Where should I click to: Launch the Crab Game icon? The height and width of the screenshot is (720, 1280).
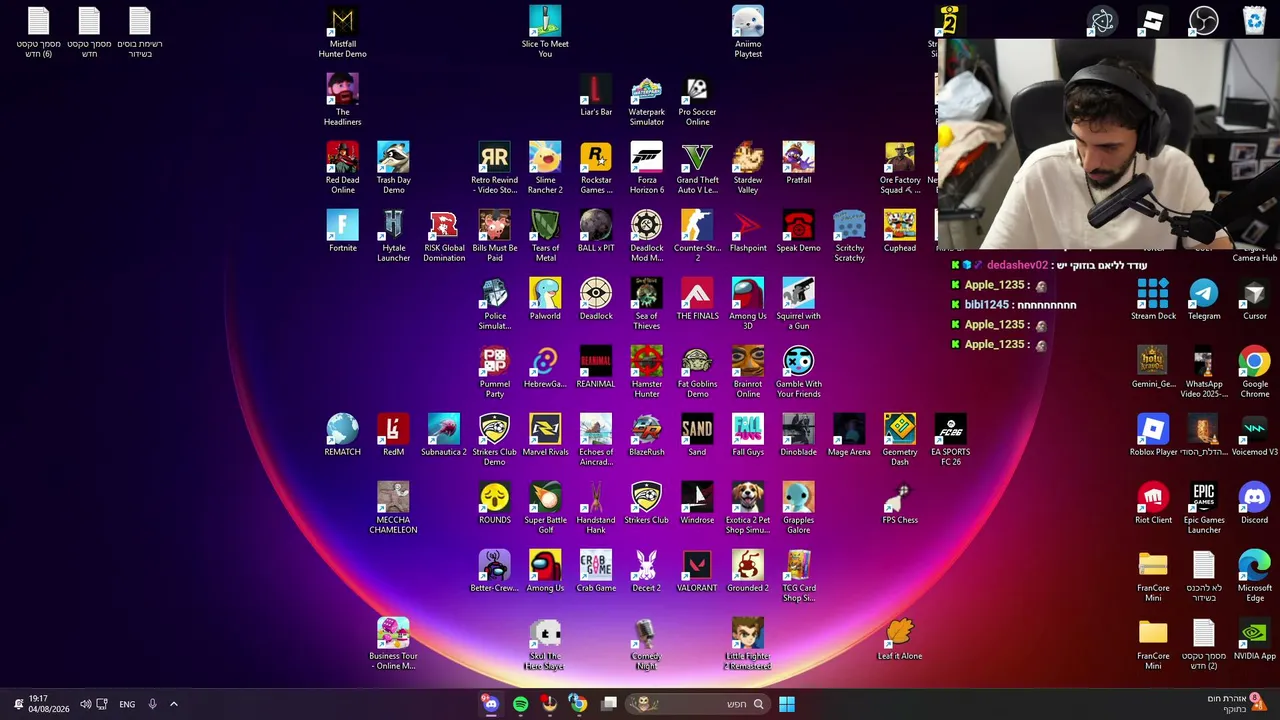596,571
